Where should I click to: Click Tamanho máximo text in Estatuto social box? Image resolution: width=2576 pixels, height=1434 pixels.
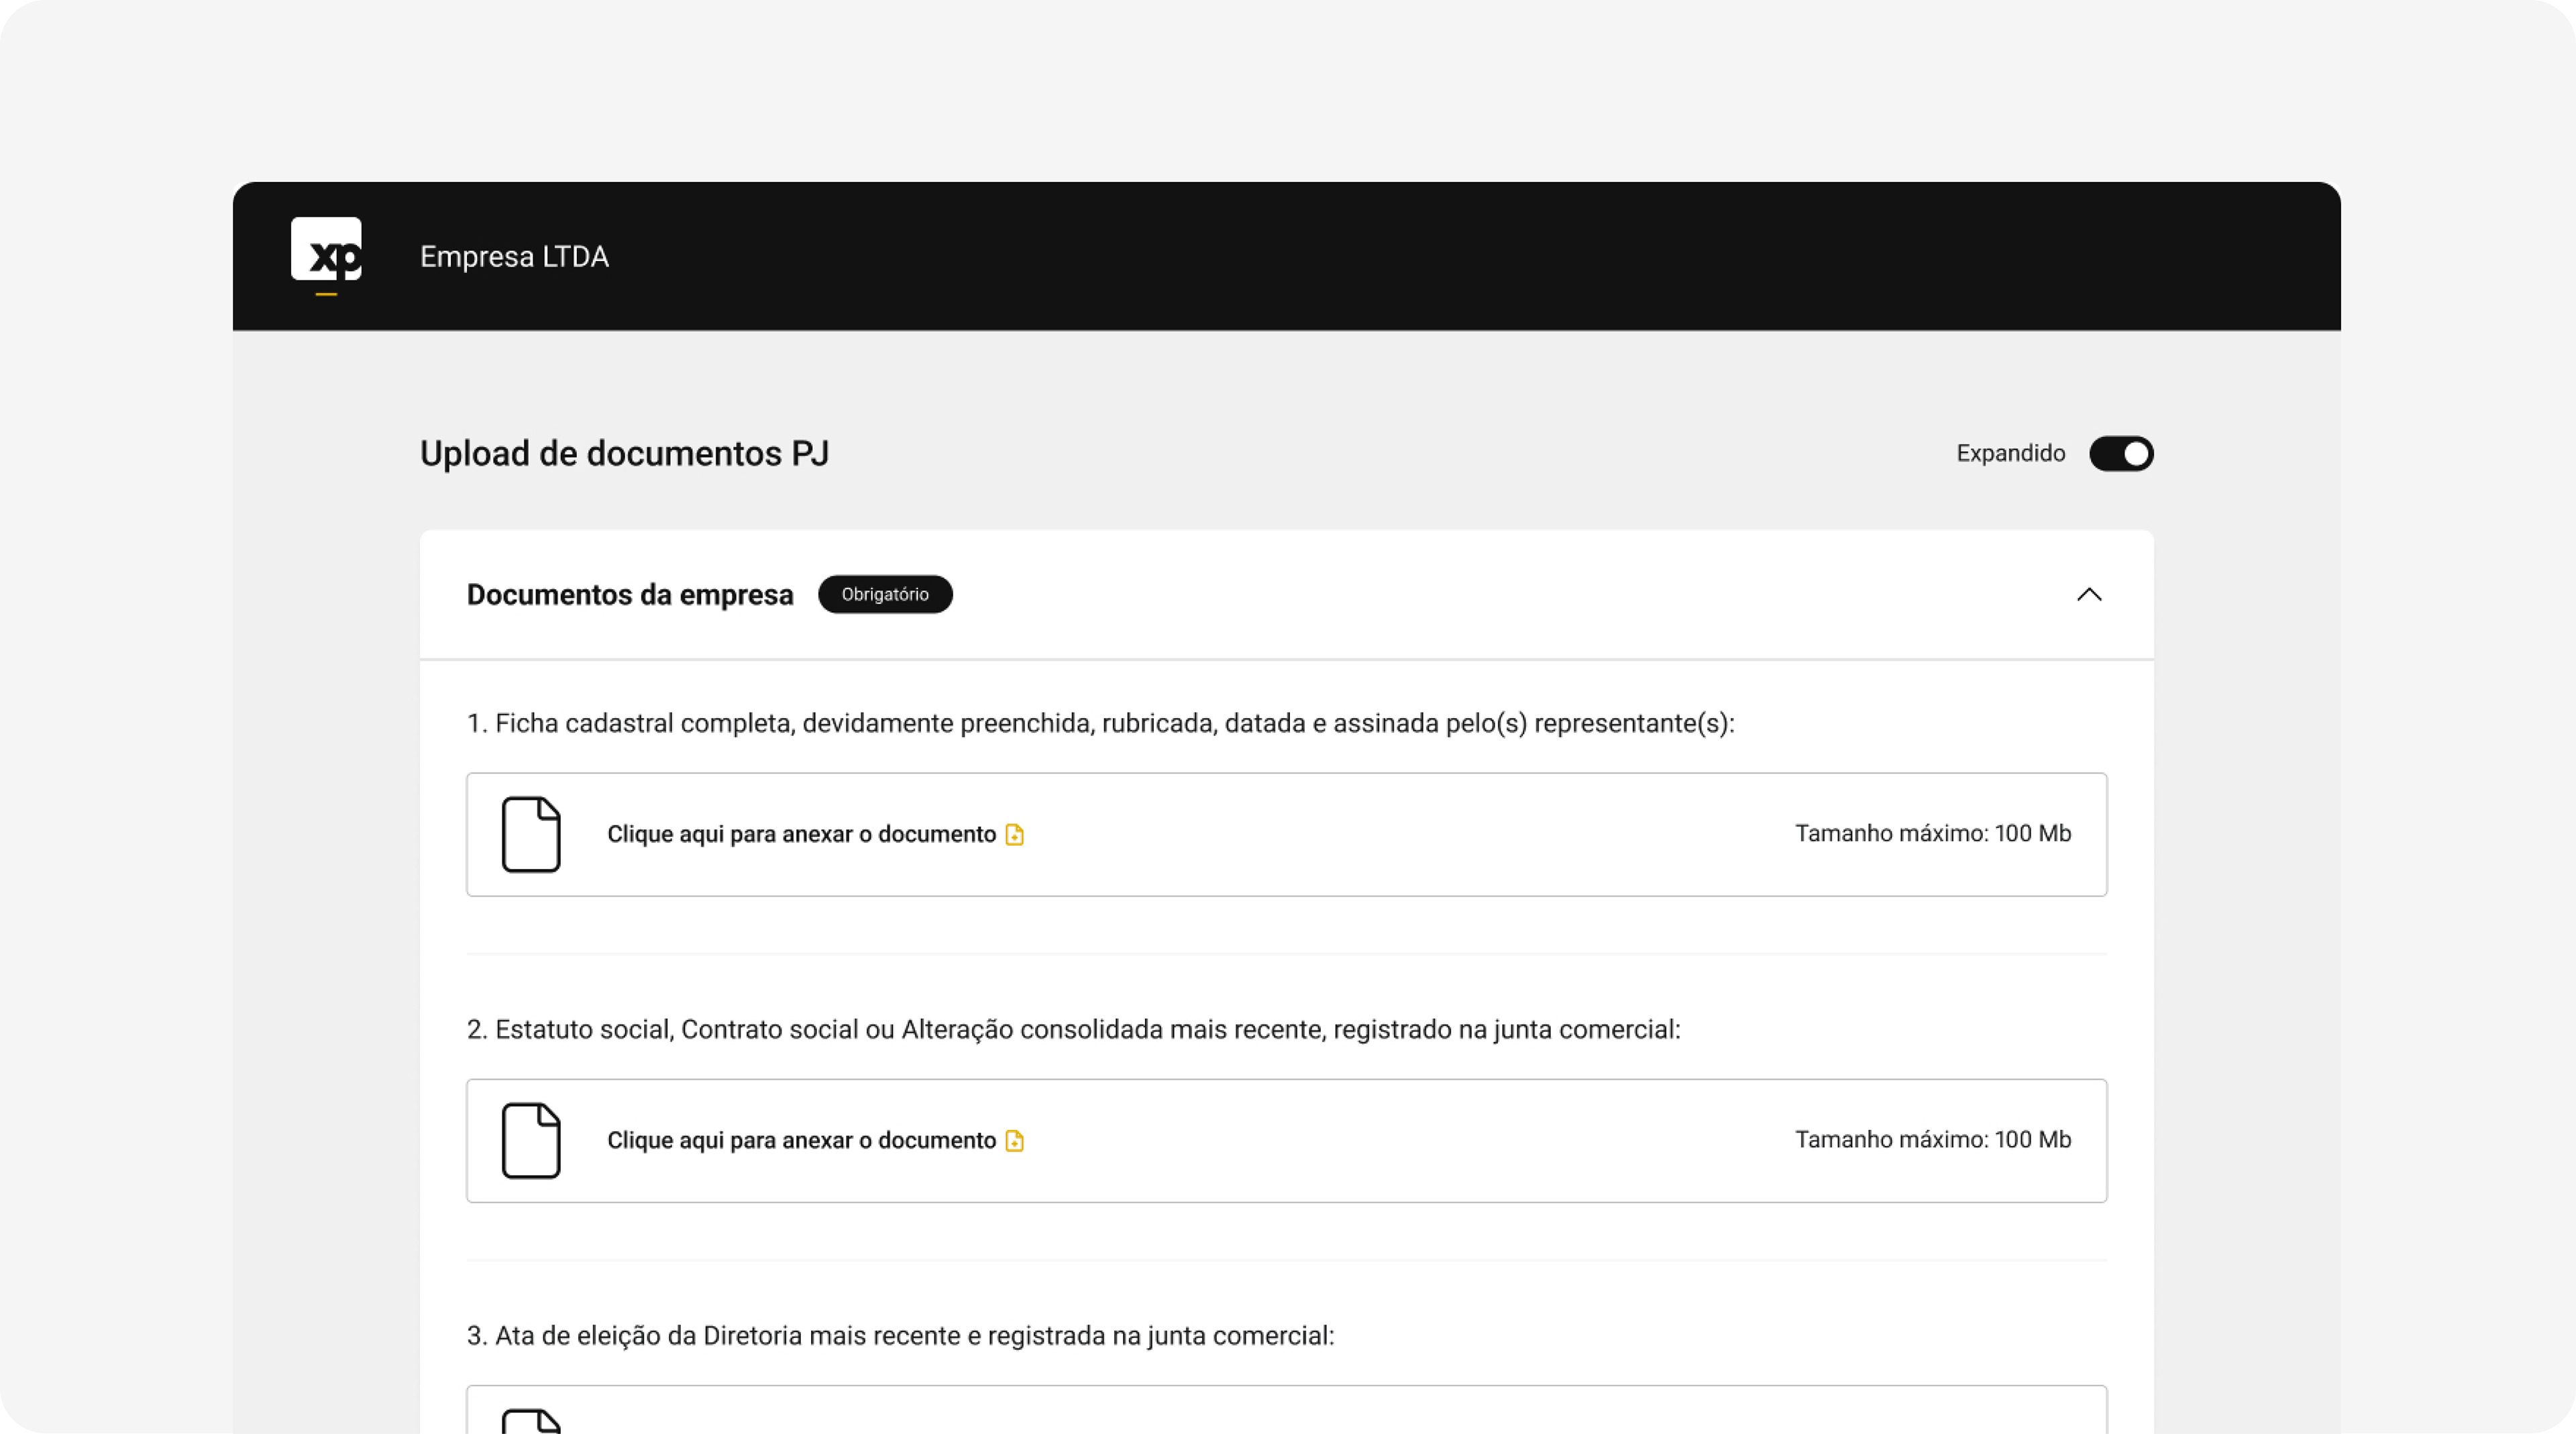pyautogui.click(x=1932, y=1139)
